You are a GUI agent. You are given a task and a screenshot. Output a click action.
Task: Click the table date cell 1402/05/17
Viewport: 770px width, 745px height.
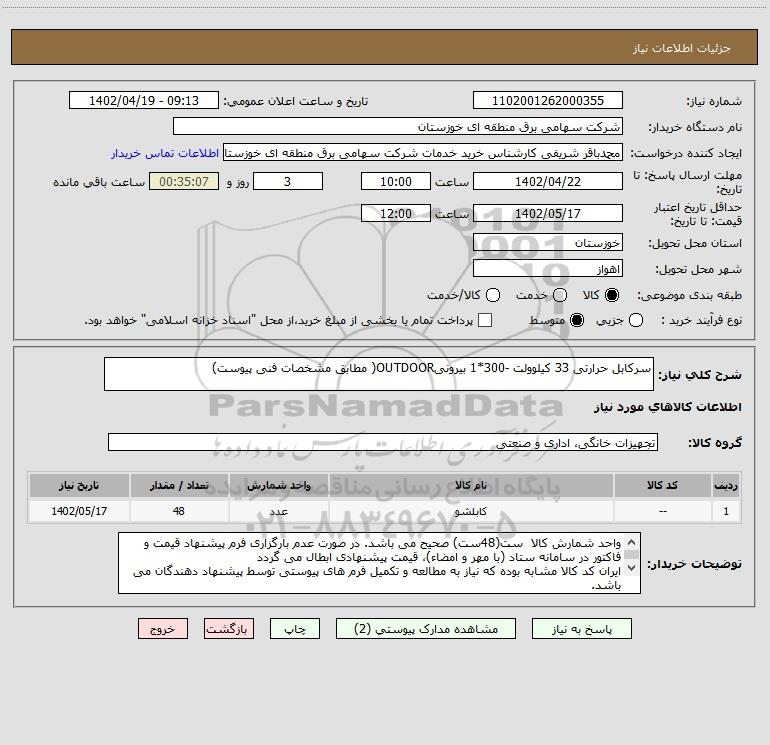click(79, 511)
